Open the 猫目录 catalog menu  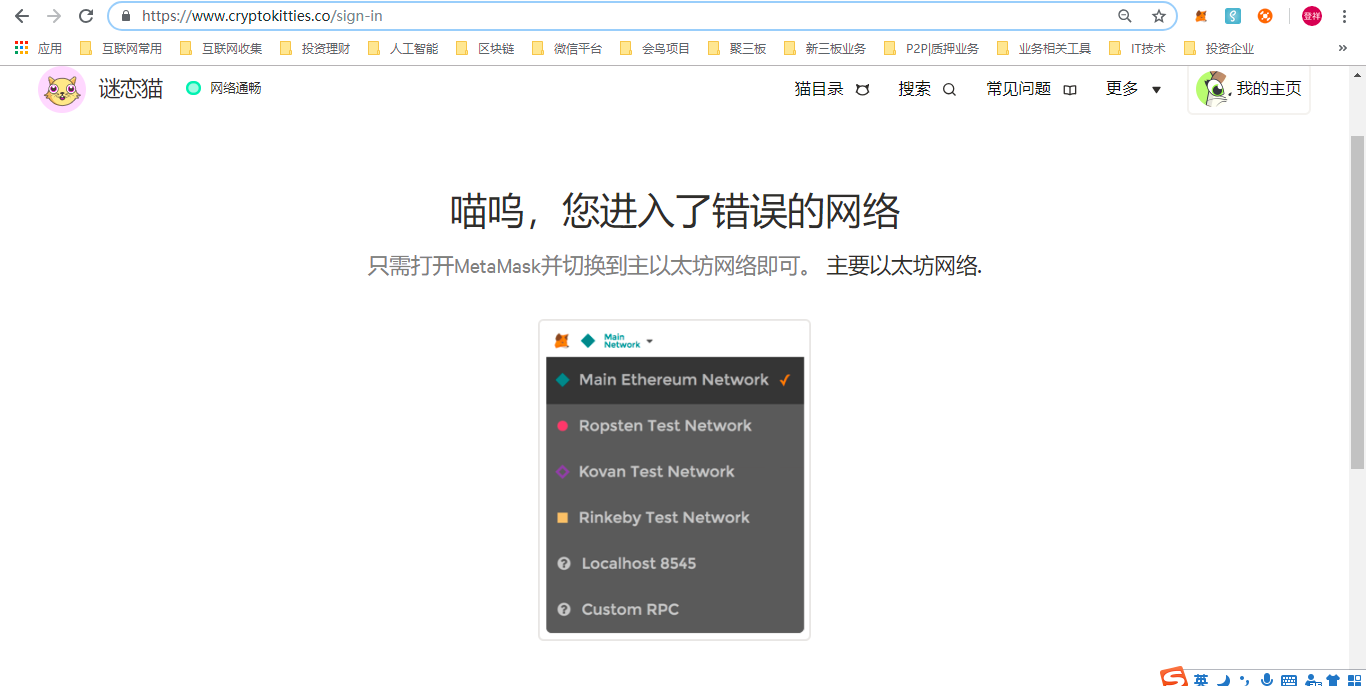click(831, 89)
